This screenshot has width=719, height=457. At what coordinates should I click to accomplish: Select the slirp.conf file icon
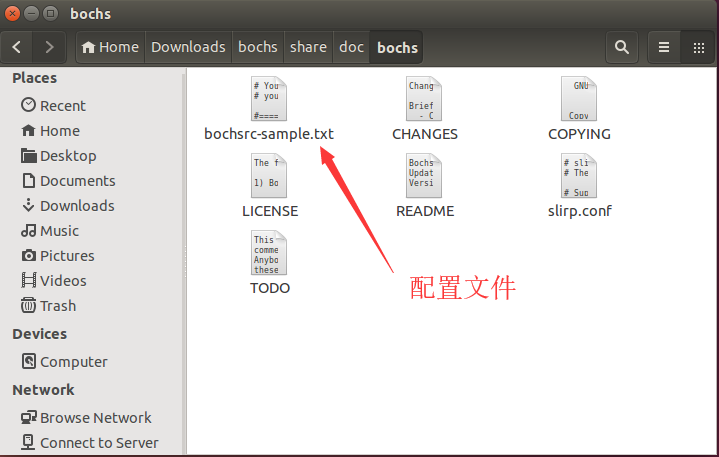tap(579, 176)
